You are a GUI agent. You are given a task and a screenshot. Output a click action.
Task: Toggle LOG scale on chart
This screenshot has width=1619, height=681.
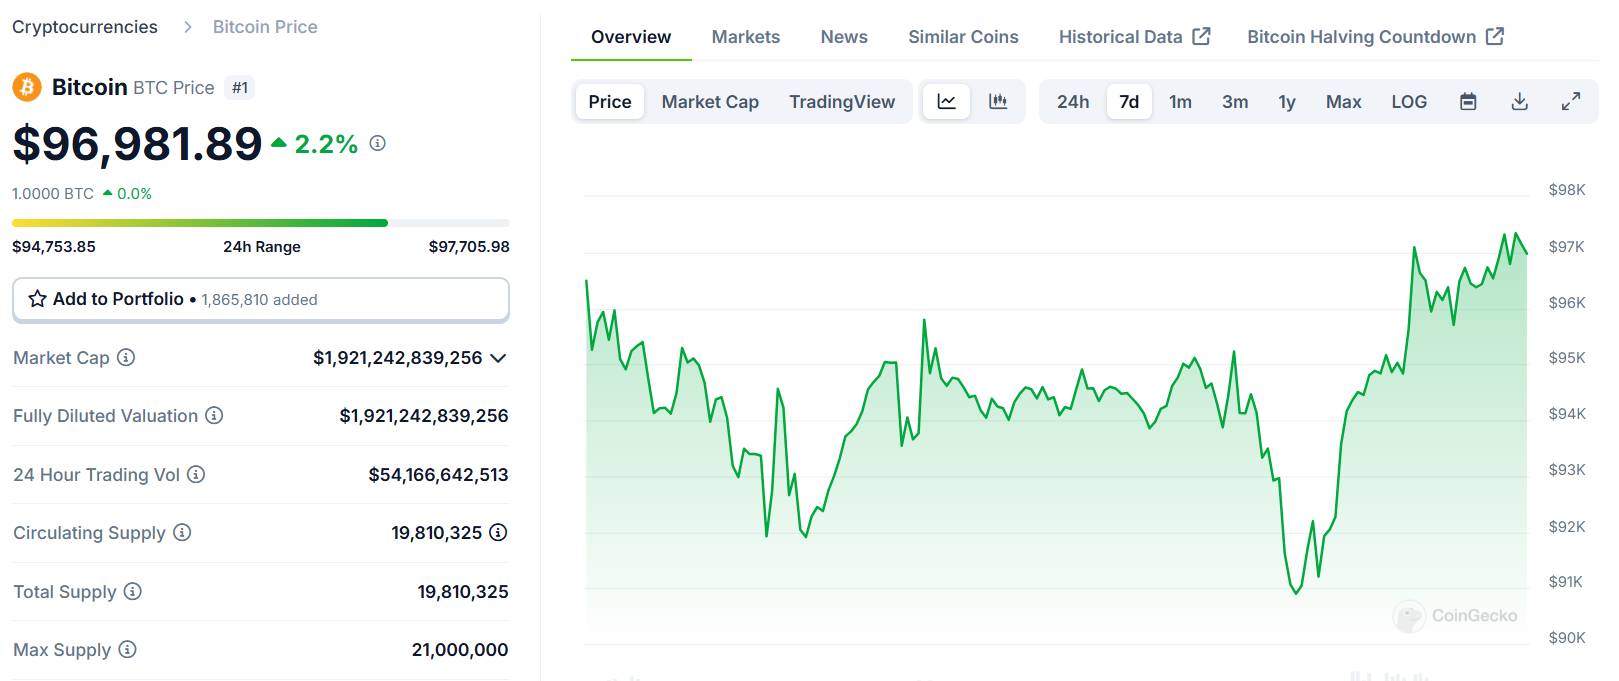click(x=1409, y=101)
